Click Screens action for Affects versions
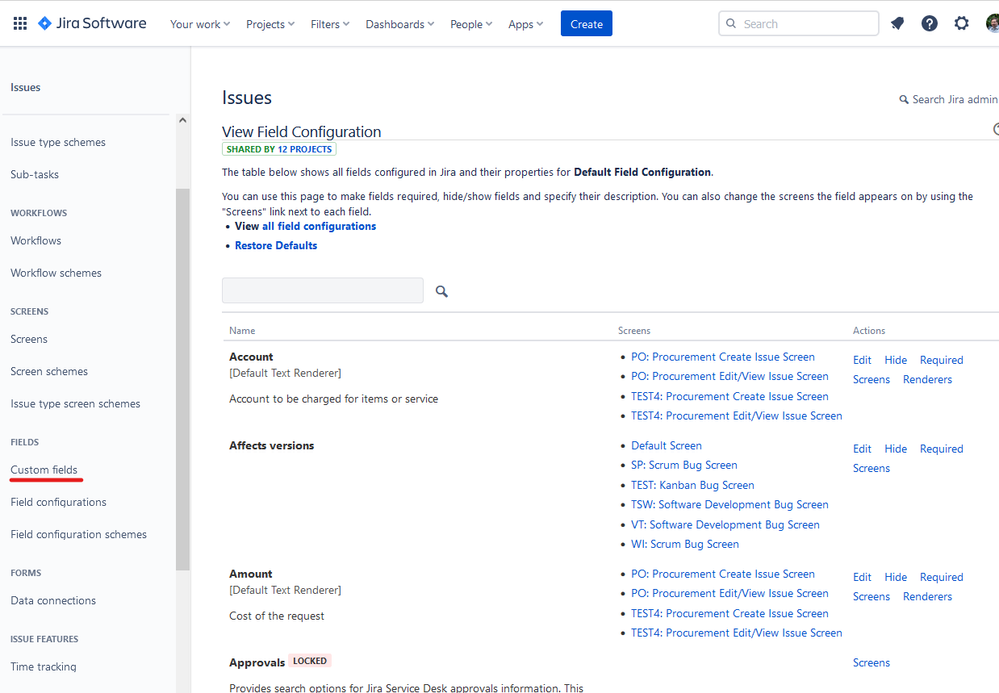 click(871, 468)
